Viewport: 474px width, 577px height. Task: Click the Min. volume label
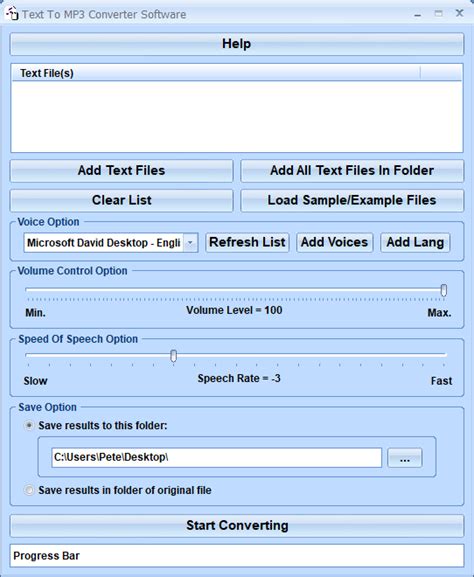click(35, 313)
